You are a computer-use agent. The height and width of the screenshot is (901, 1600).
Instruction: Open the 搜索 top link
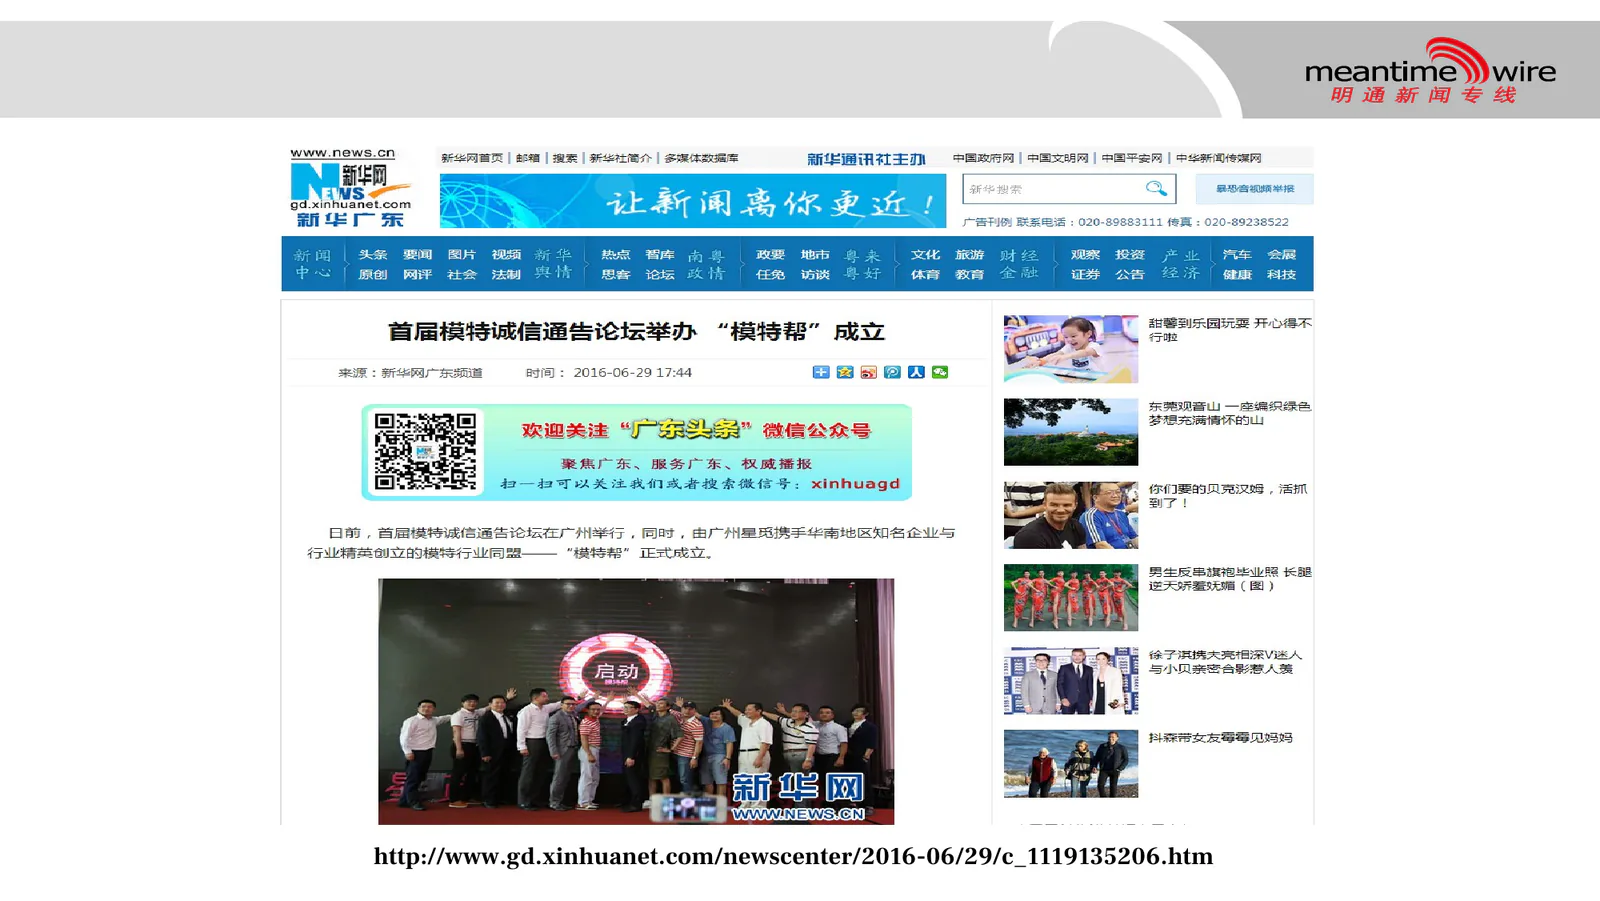565,158
